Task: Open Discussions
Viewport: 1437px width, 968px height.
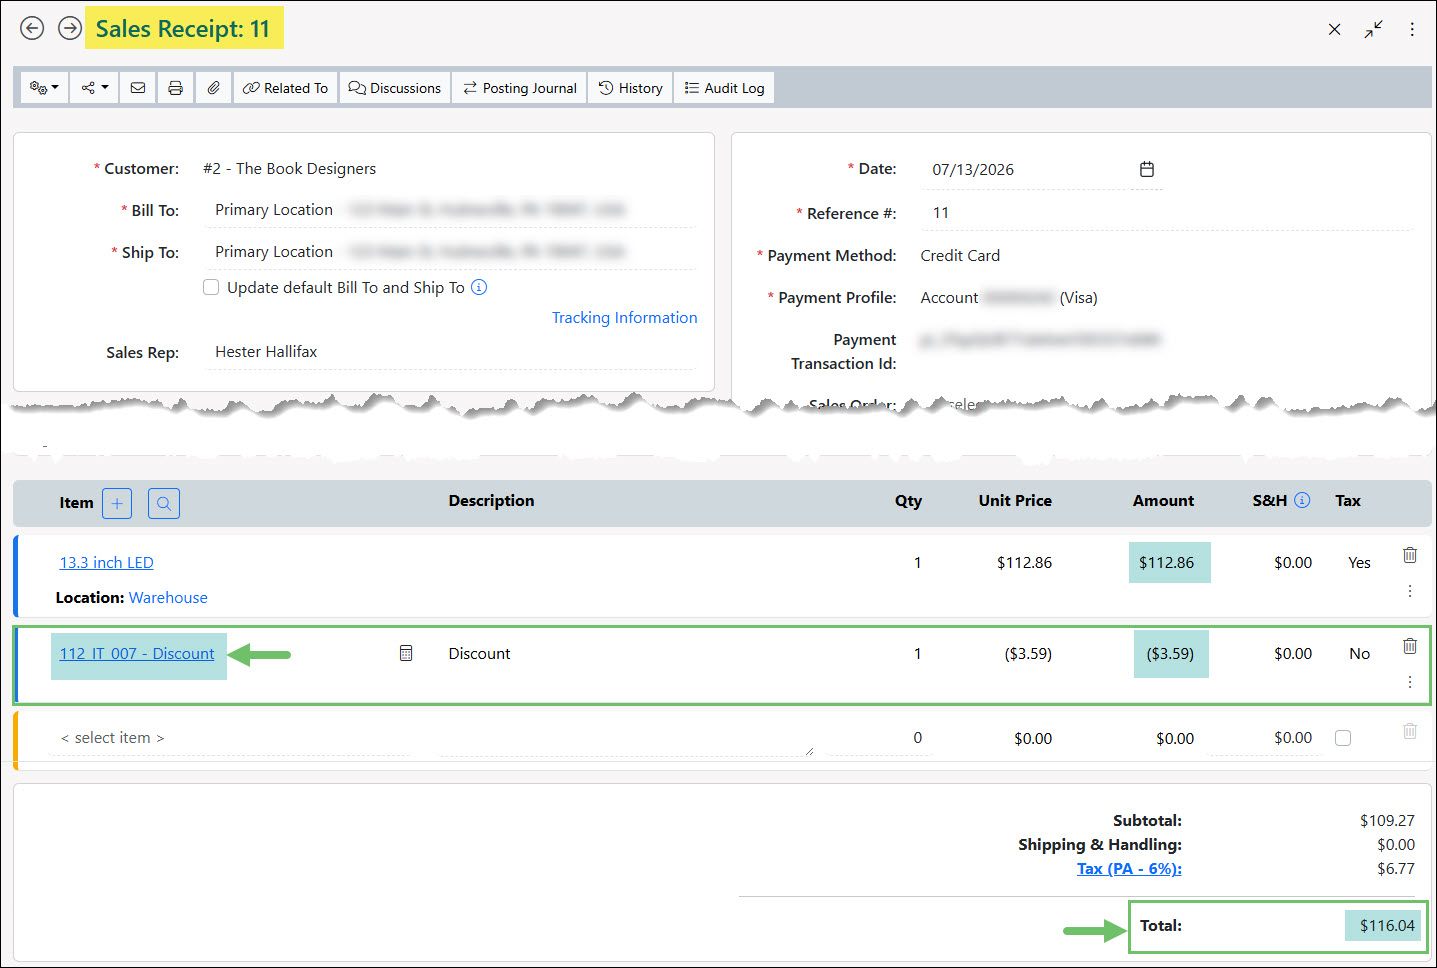Action: pos(395,88)
